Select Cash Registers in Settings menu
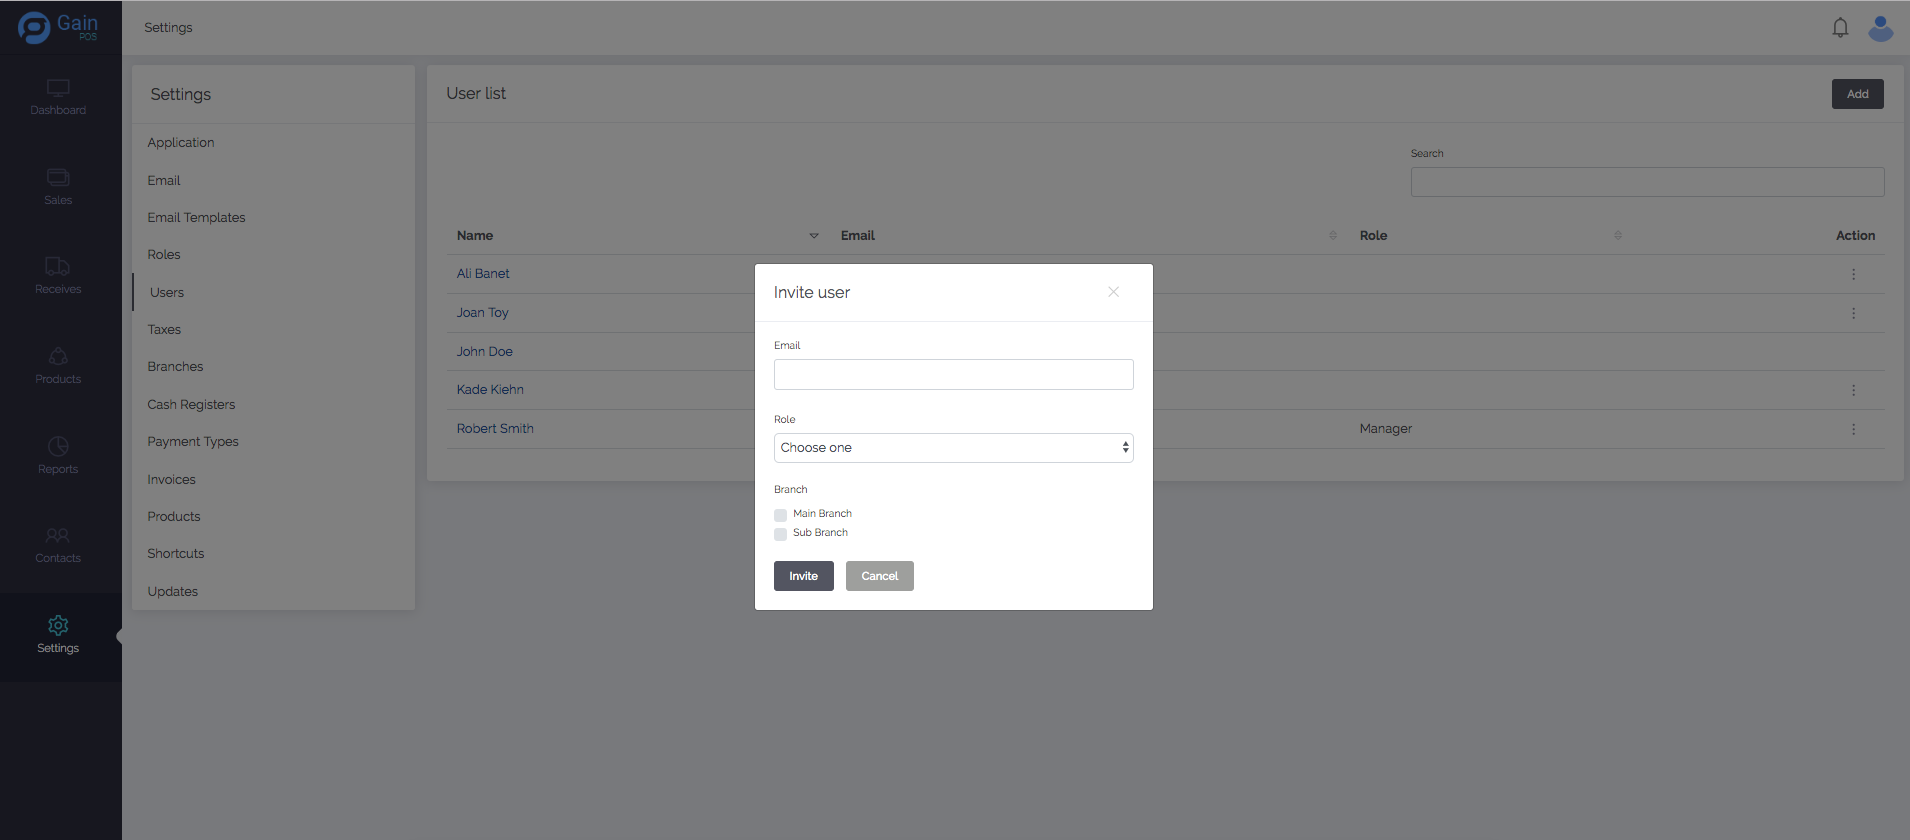Screen dimensions: 1910x840 click(x=191, y=405)
